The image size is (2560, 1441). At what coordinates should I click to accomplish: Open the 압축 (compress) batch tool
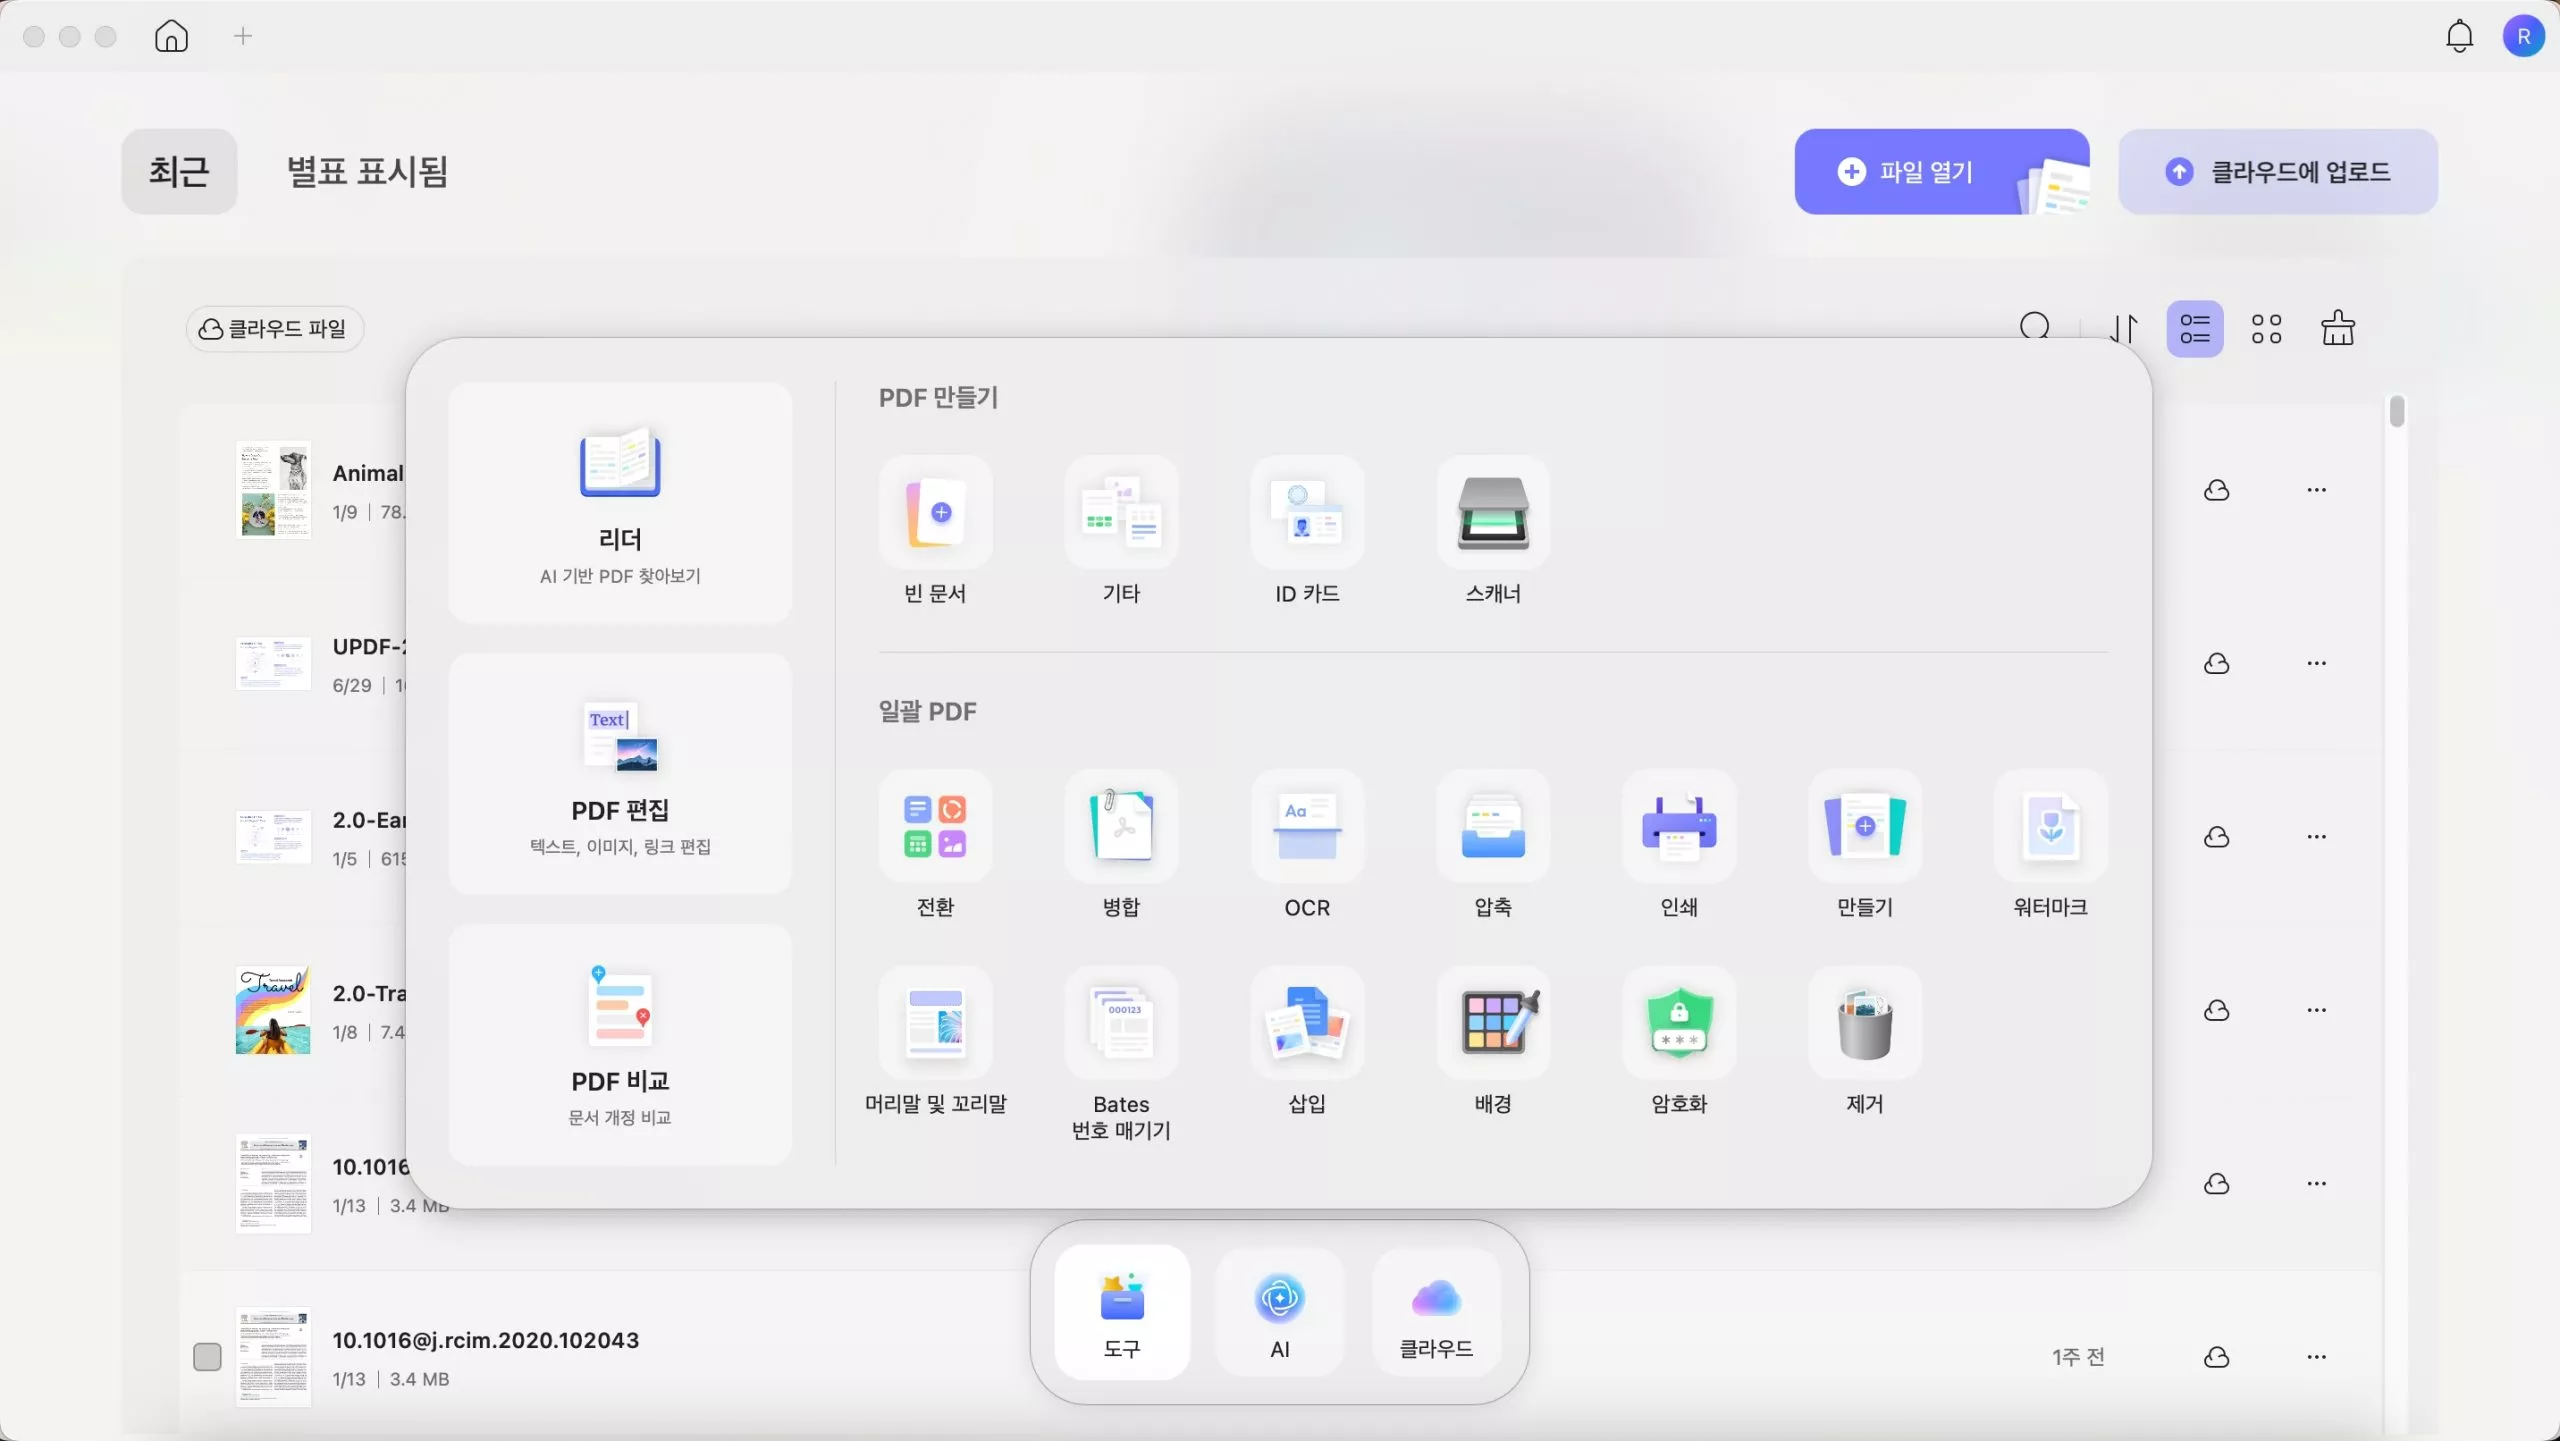tap(1493, 828)
